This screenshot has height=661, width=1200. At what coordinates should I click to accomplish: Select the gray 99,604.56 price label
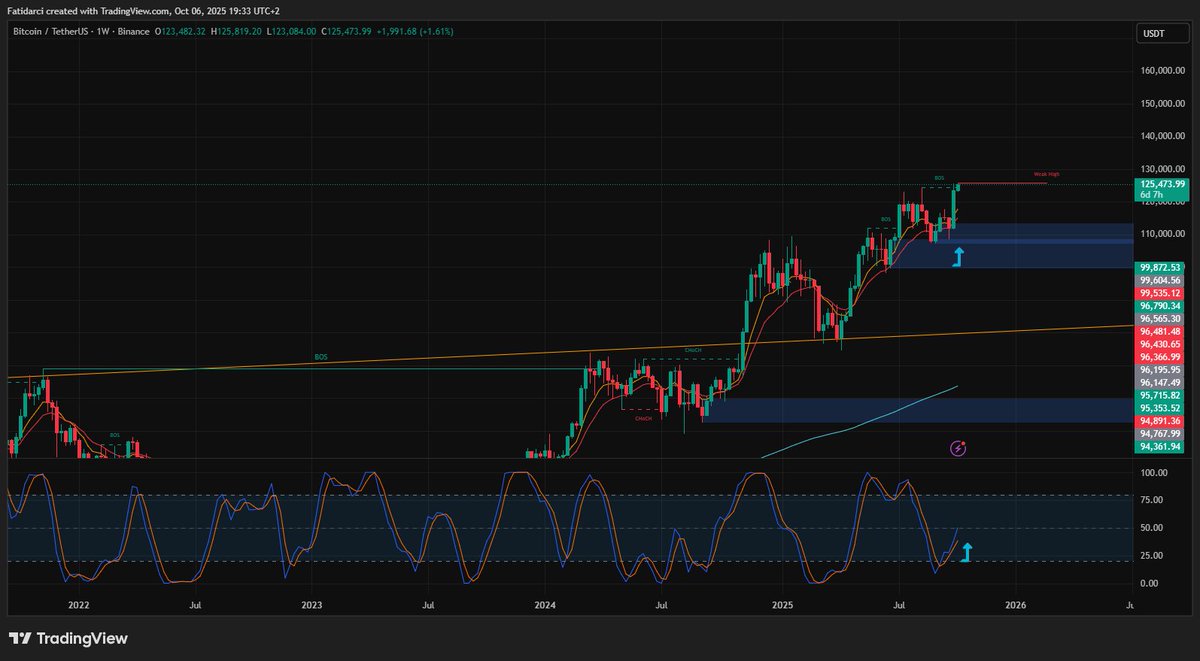click(x=1161, y=282)
